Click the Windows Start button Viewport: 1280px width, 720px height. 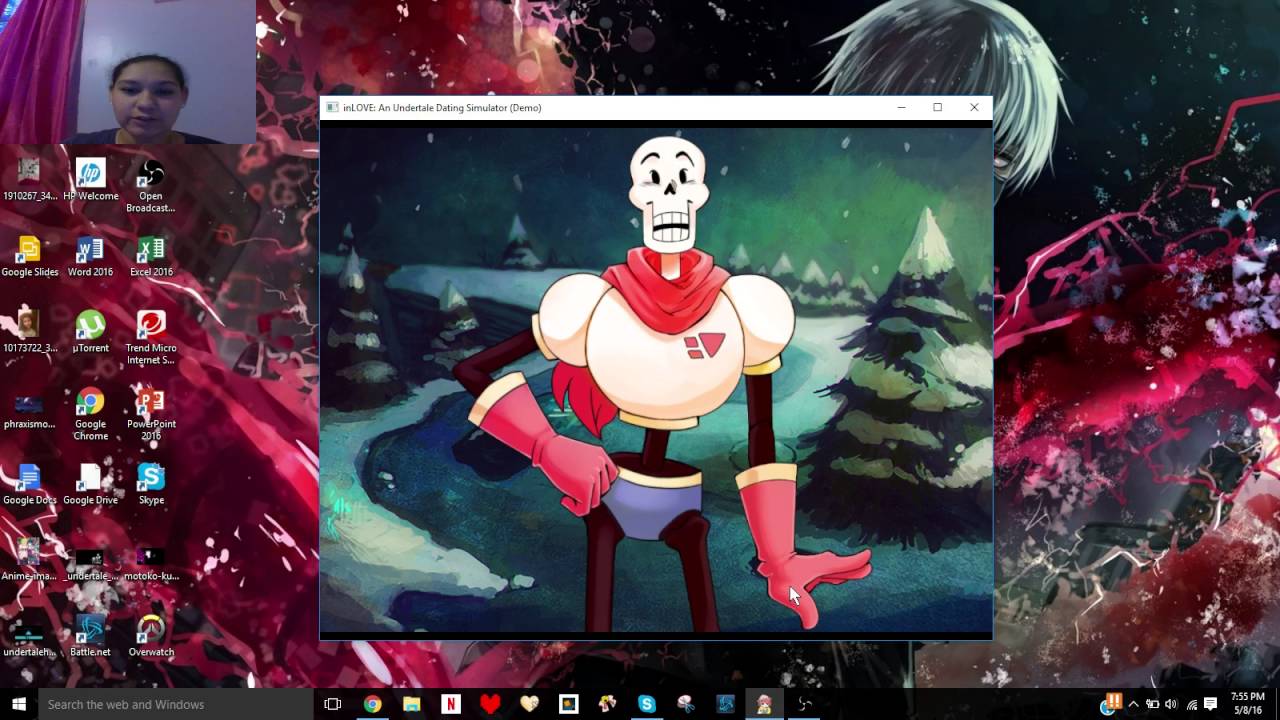click(x=19, y=704)
